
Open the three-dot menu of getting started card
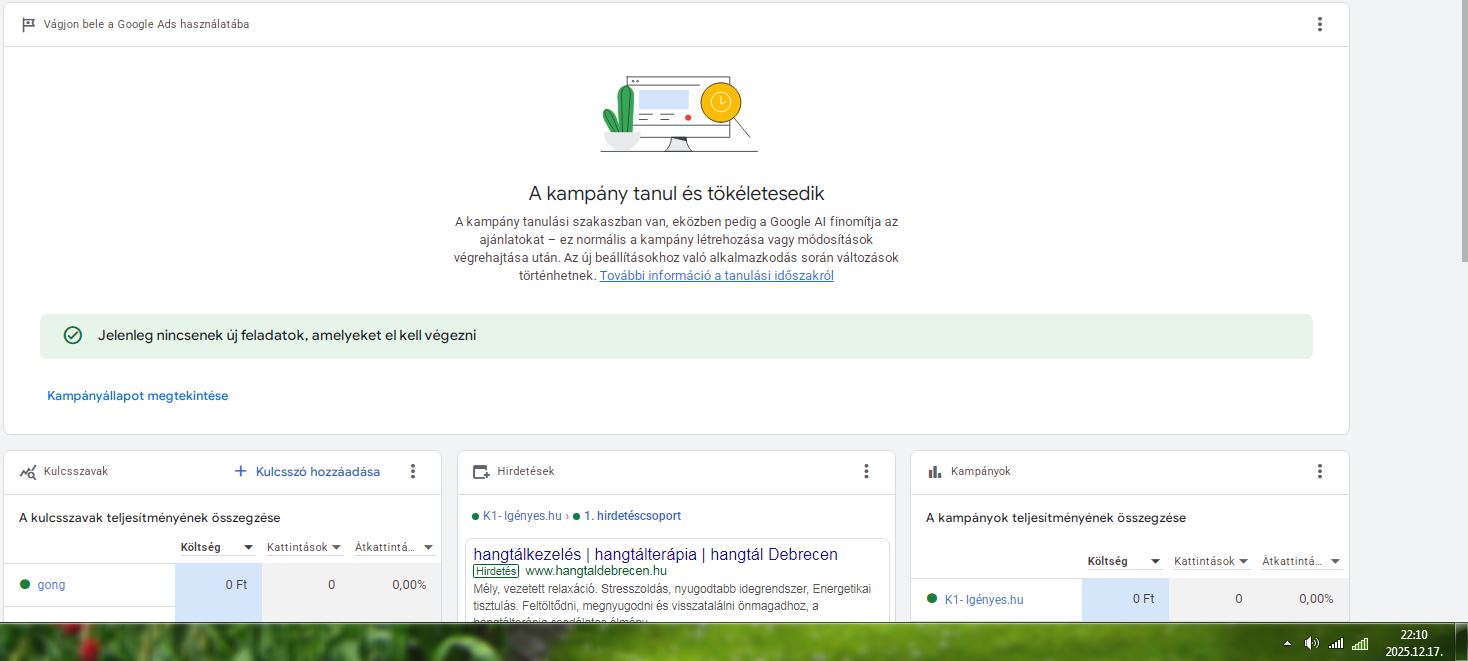tap(1320, 24)
